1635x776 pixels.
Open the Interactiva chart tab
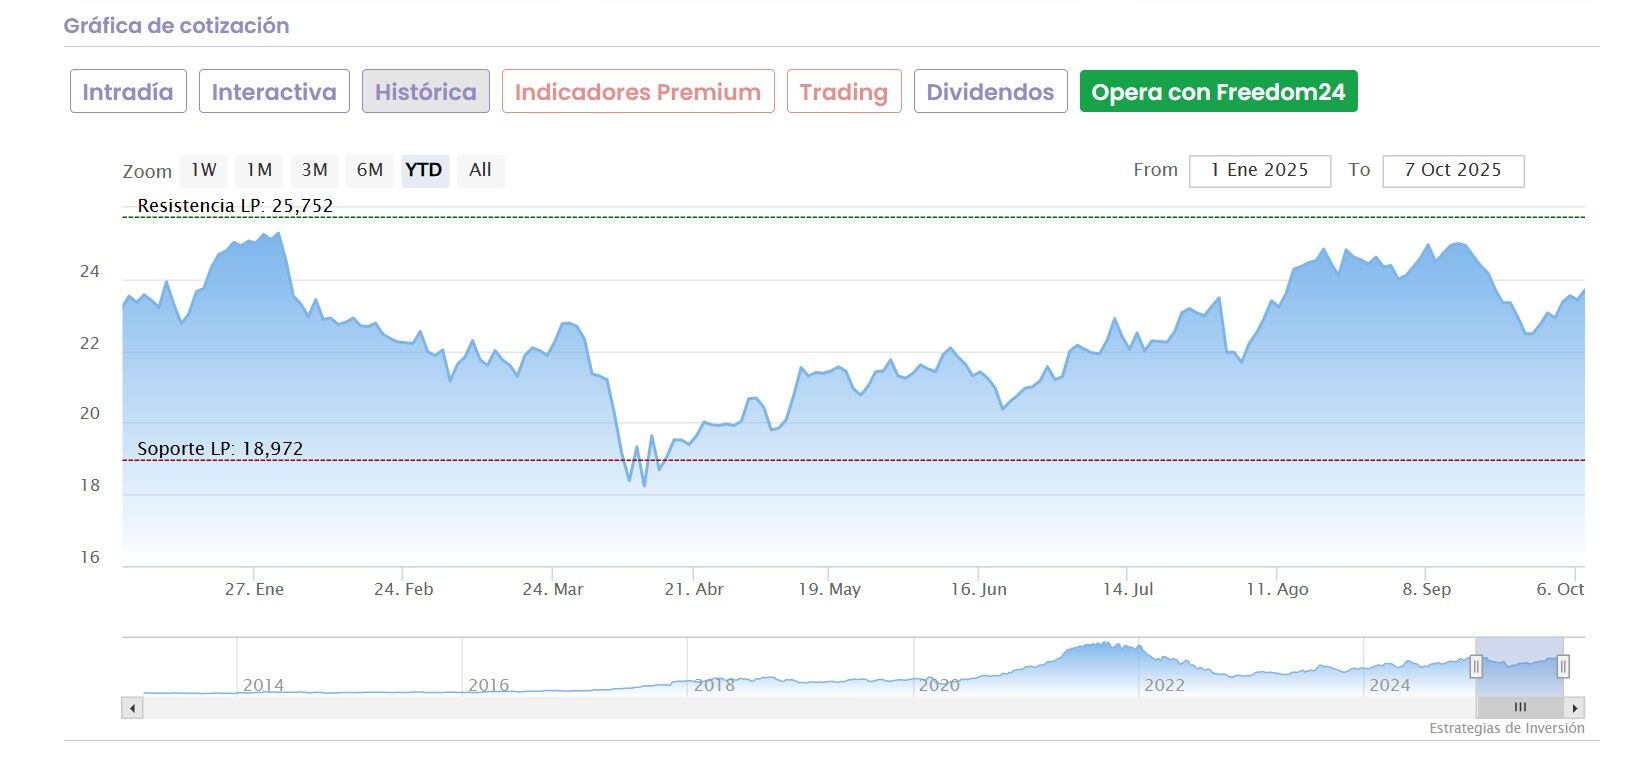coord(274,92)
